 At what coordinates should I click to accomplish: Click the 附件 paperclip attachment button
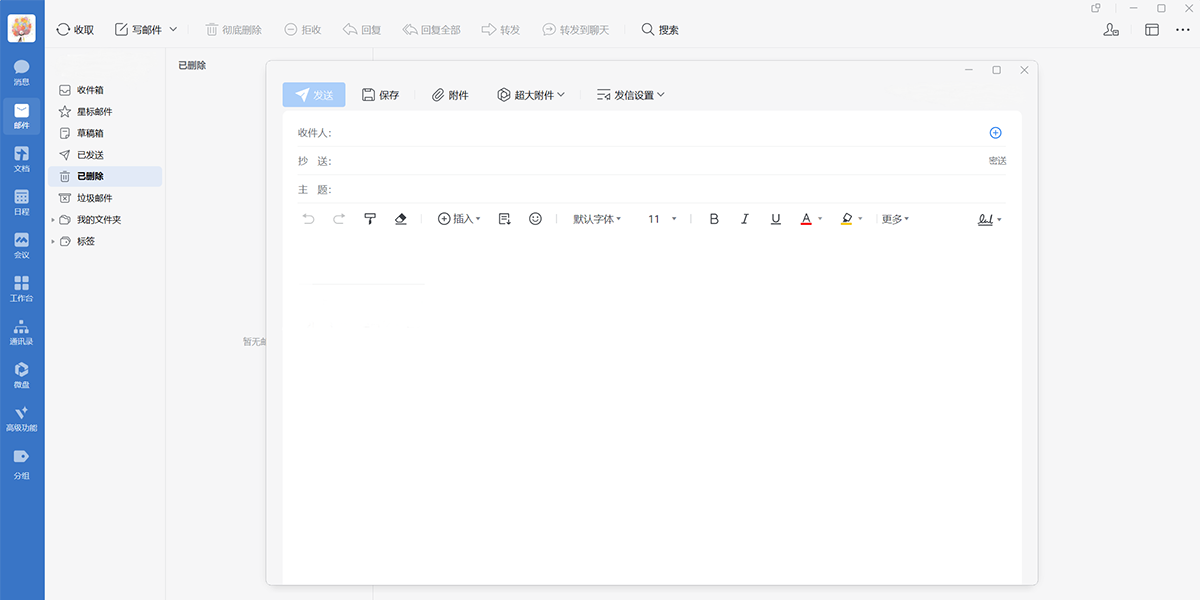click(x=450, y=95)
